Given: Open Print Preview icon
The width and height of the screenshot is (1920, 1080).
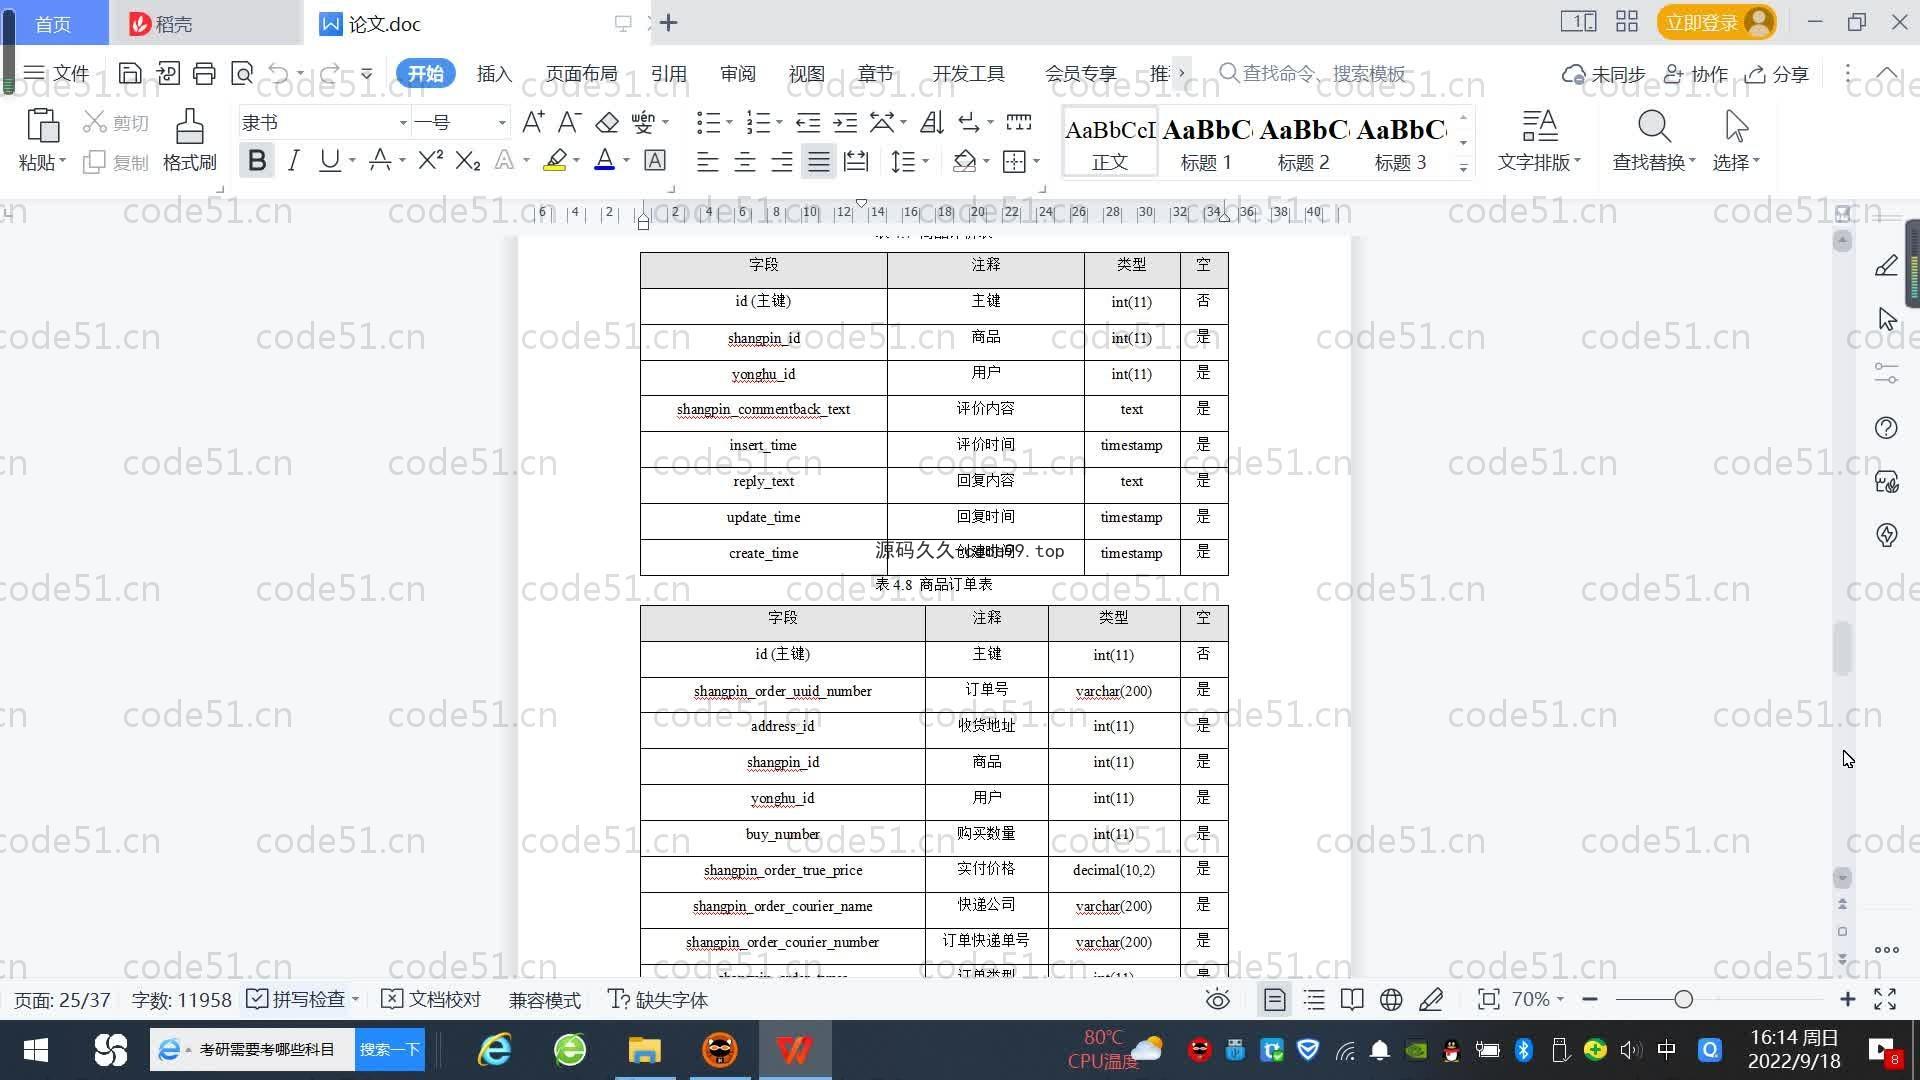Looking at the screenshot, I should [242, 73].
